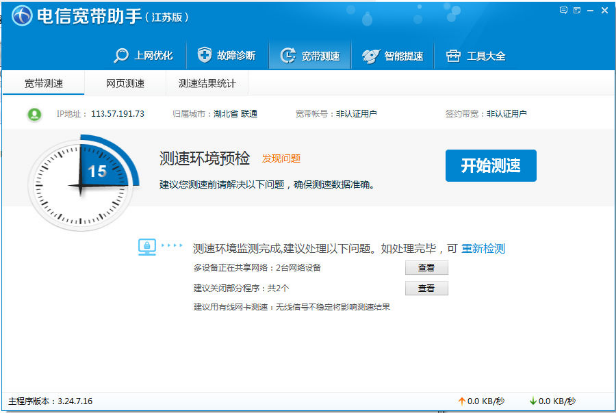Click 建议关闭部分程序 row text
Screen dimensions: 616x414
241,288
